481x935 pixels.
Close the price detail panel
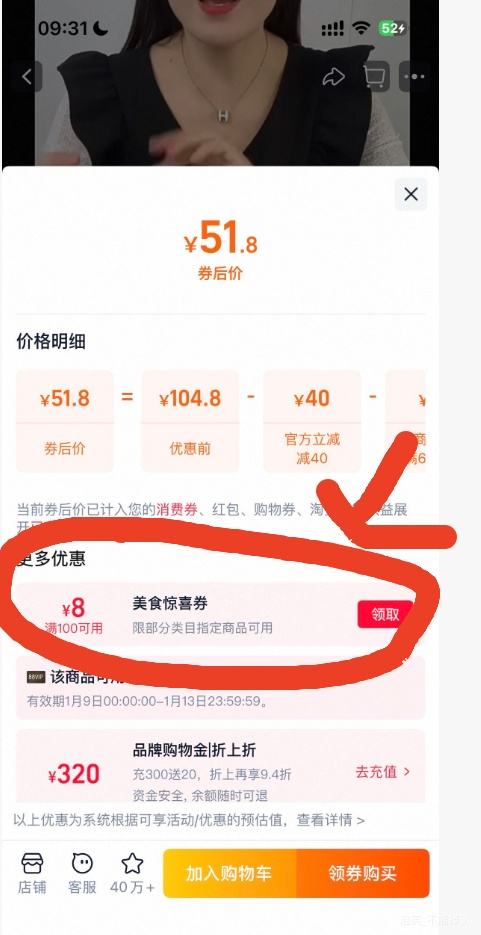(x=411, y=194)
